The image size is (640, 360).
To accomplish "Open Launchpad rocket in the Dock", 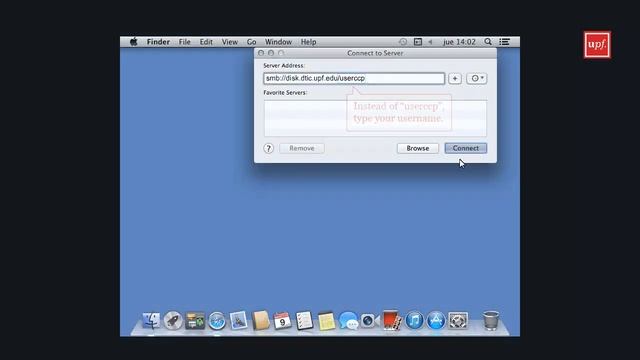I will [173, 320].
